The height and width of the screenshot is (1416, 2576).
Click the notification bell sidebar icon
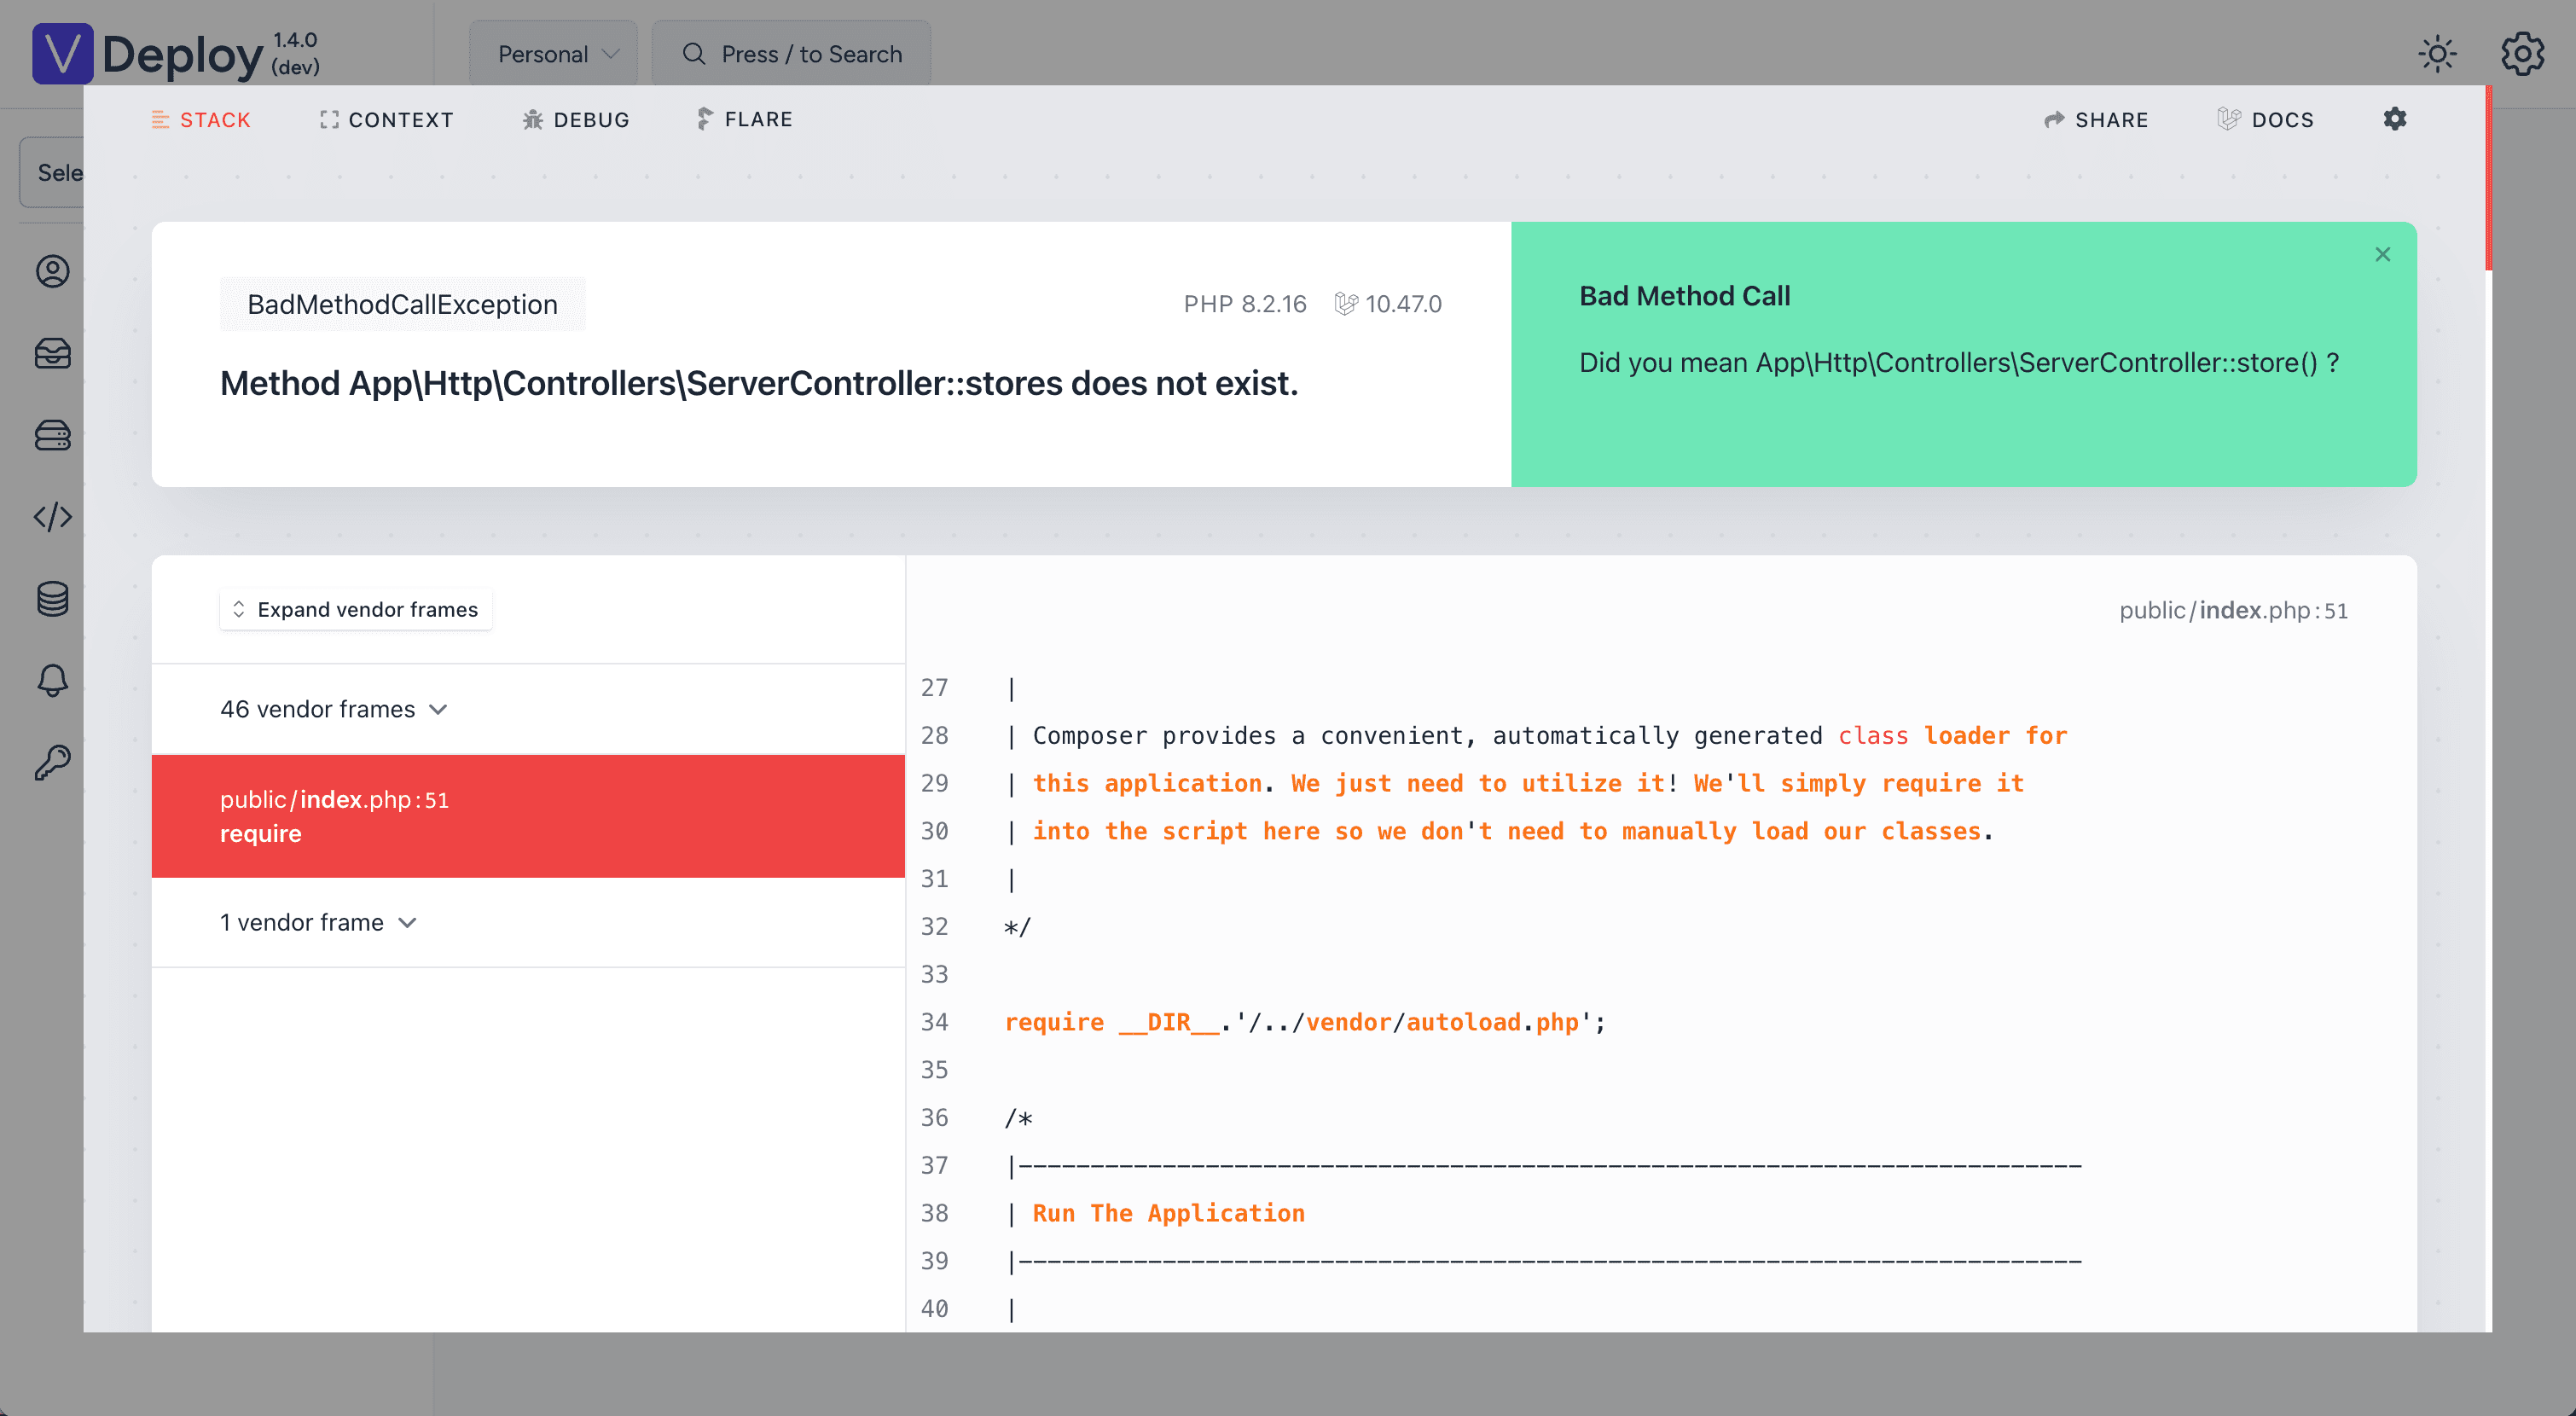click(x=52, y=681)
